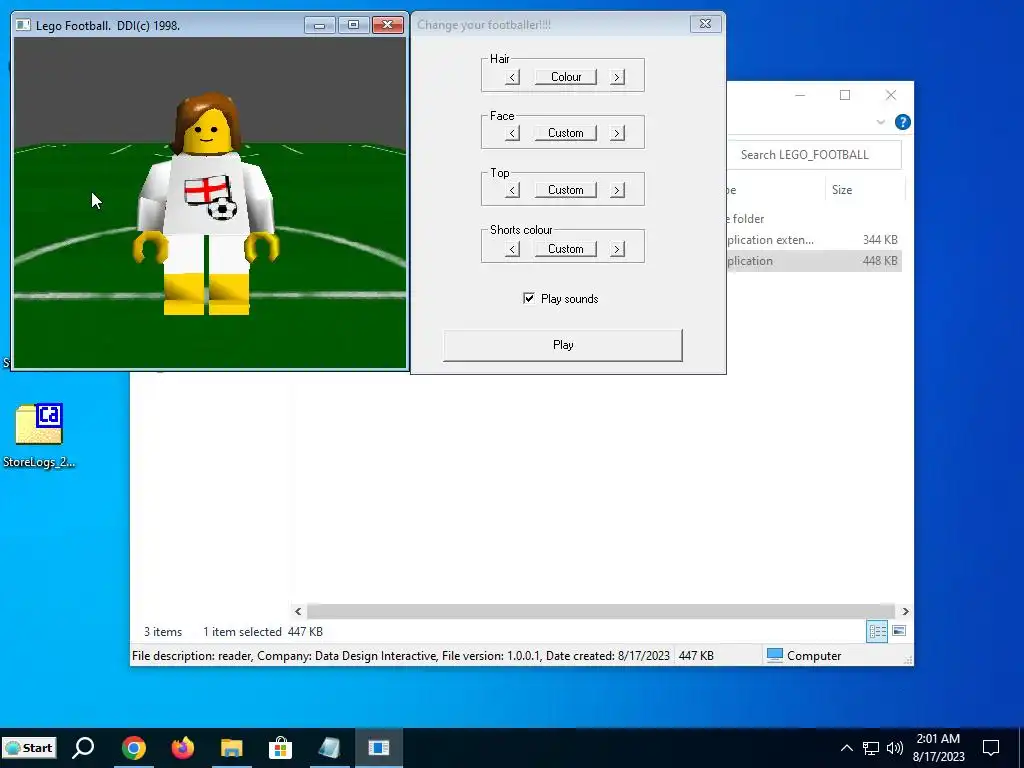Screen dimensions: 1024x768
Task: Click the Lego footballer model preview
Action: pyautogui.click(x=206, y=204)
